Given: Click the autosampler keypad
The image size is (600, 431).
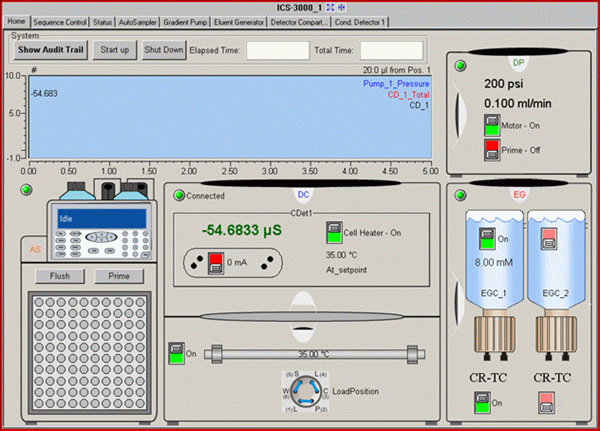Looking at the screenshot, I should tap(102, 243).
